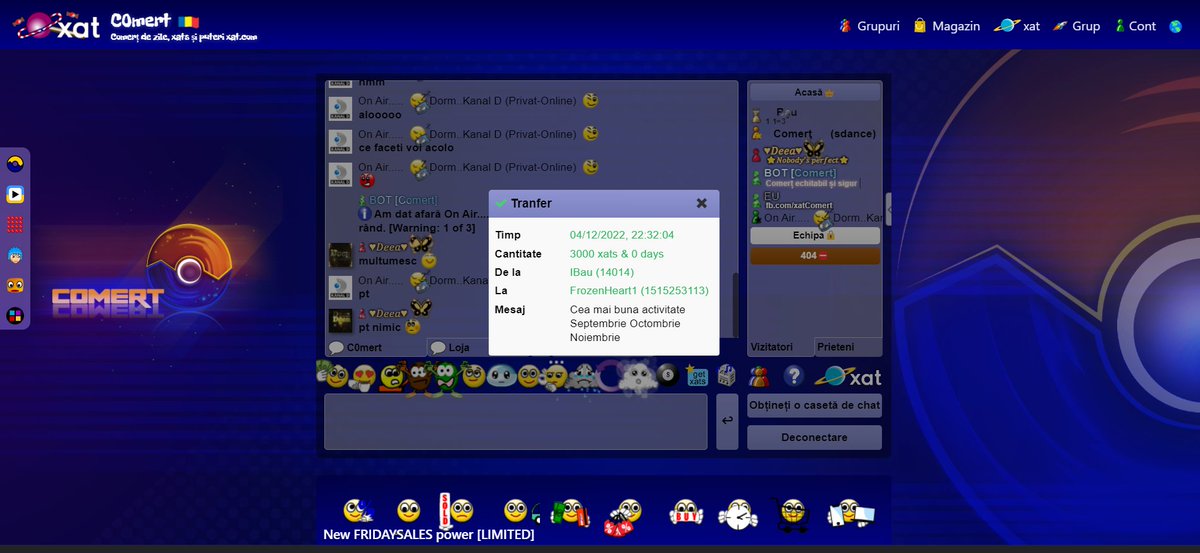Close the Tranfer dialog
The width and height of the screenshot is (1200, 553).
point(702,203)
